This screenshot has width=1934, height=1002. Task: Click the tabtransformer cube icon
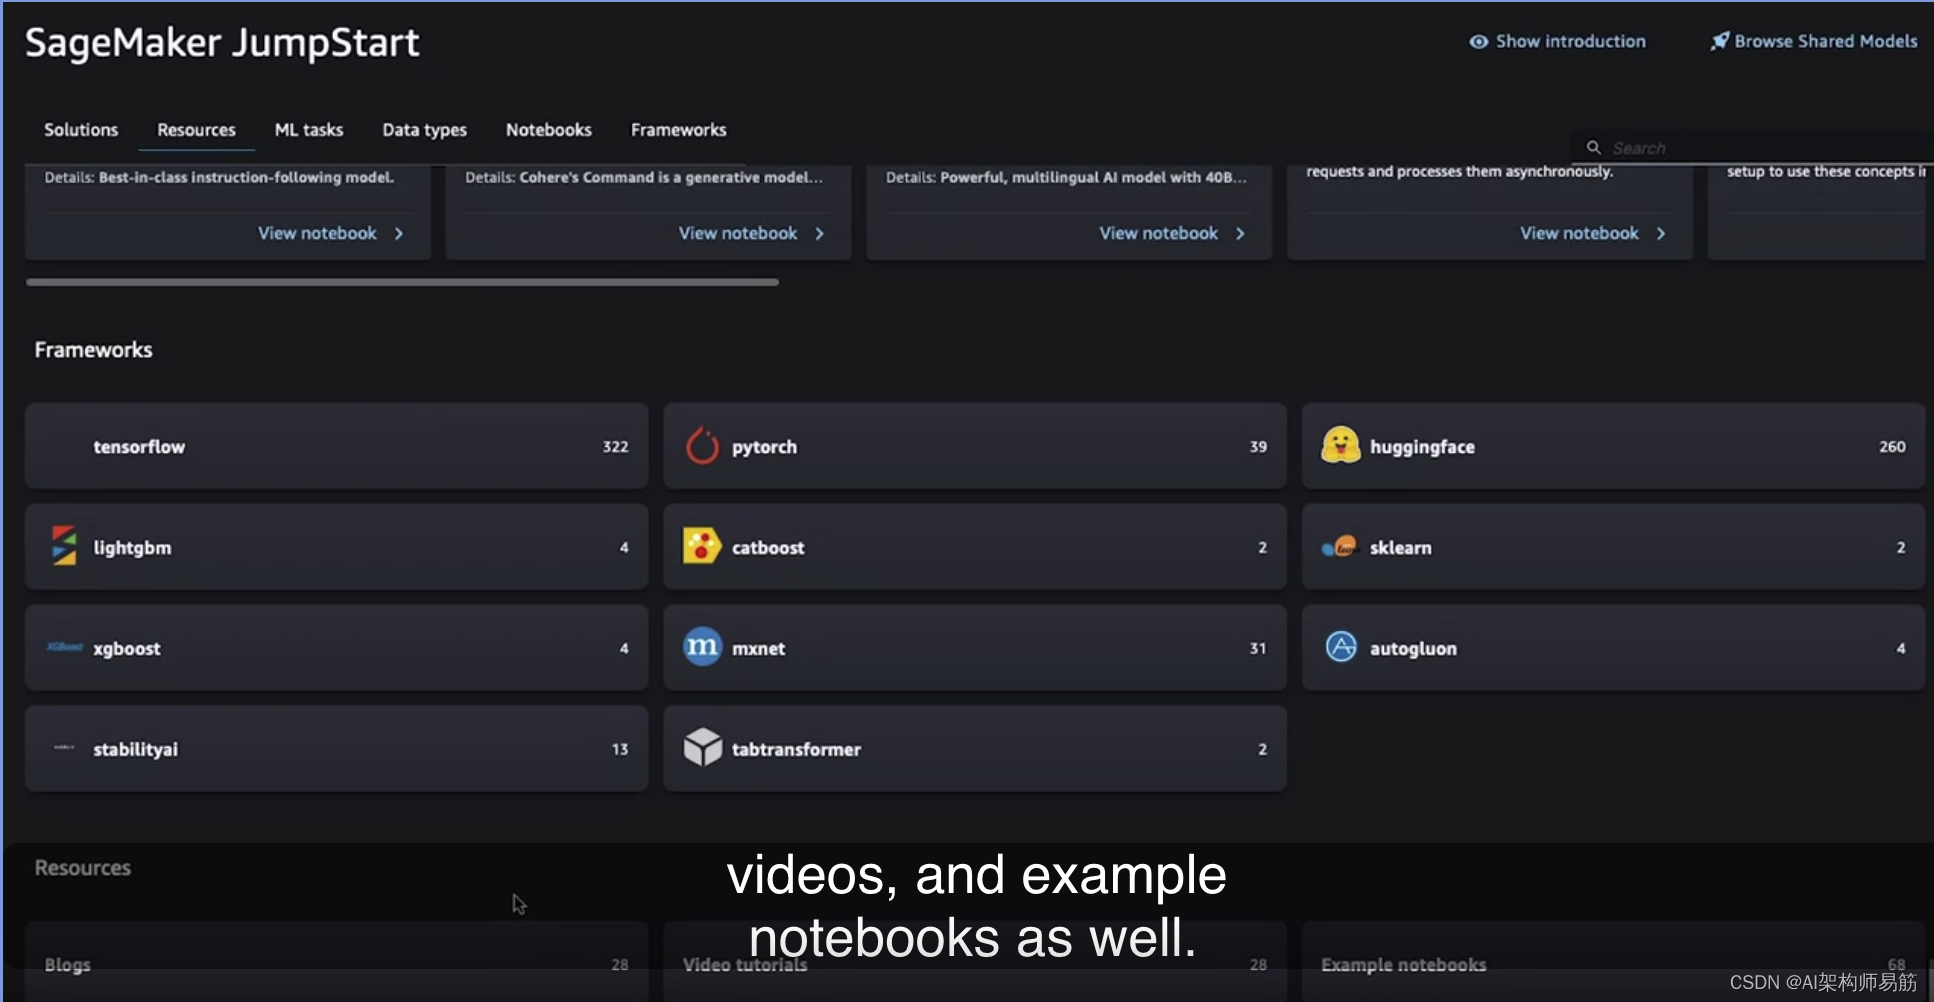click(x=702, y=747)
